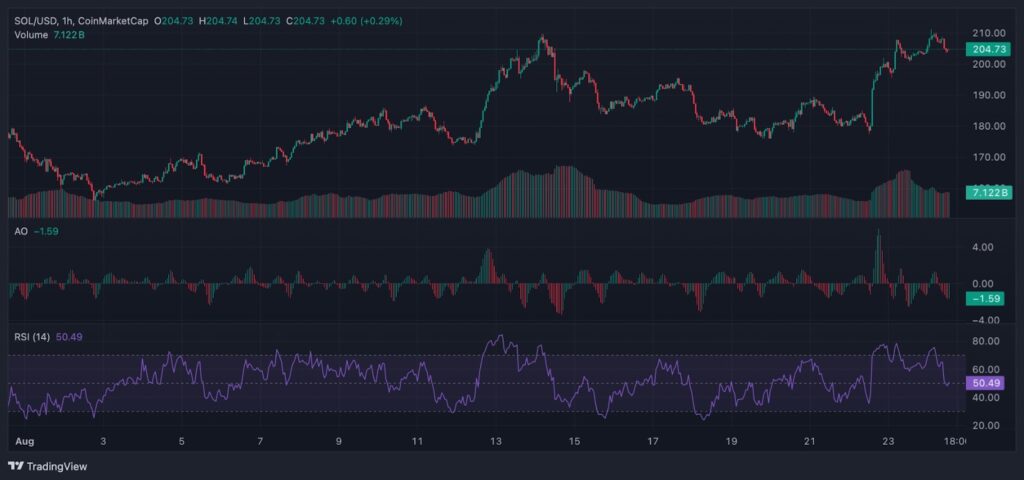This screenshot has height=480, width=1024.
Task: Click the 19 date label on time axis
Action: tap(731, 441)
